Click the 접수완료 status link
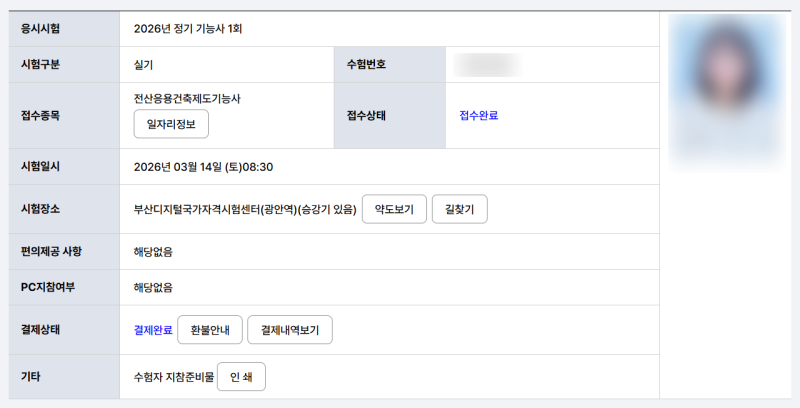The image size is (800, 408). [479, 116]
